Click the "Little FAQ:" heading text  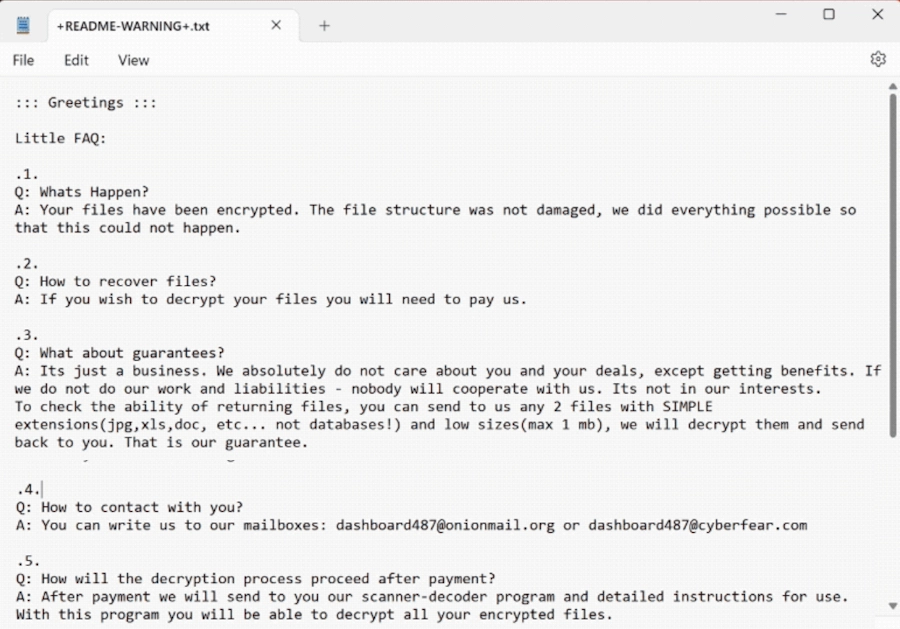click(60, 138)
